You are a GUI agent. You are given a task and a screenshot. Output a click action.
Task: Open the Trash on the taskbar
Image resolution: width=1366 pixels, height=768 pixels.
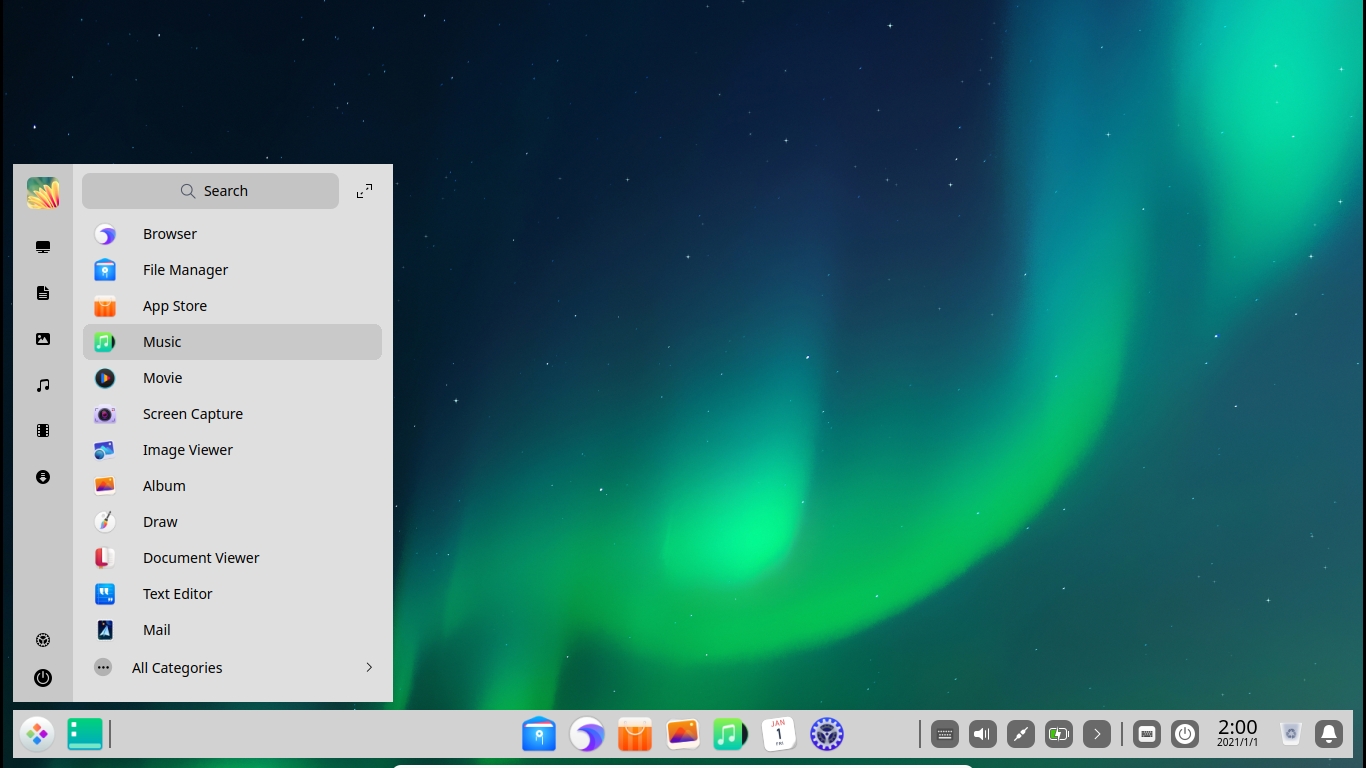pos(1290,733)
